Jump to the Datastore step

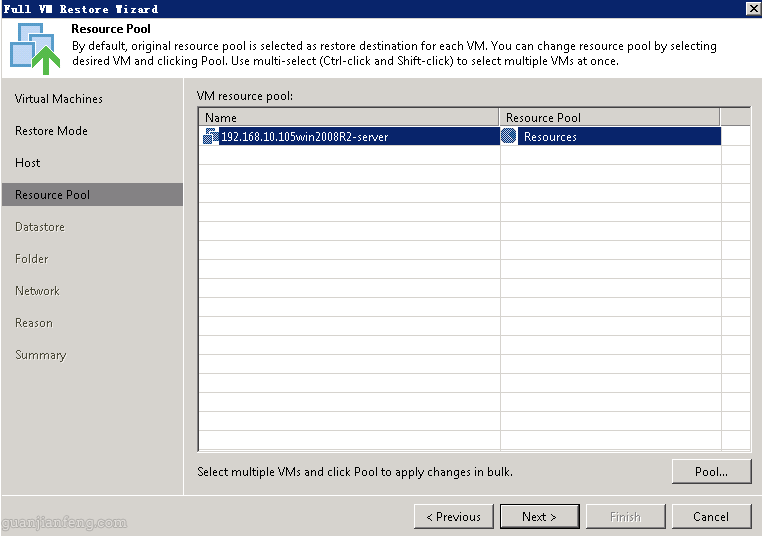[x=40, y=227]
